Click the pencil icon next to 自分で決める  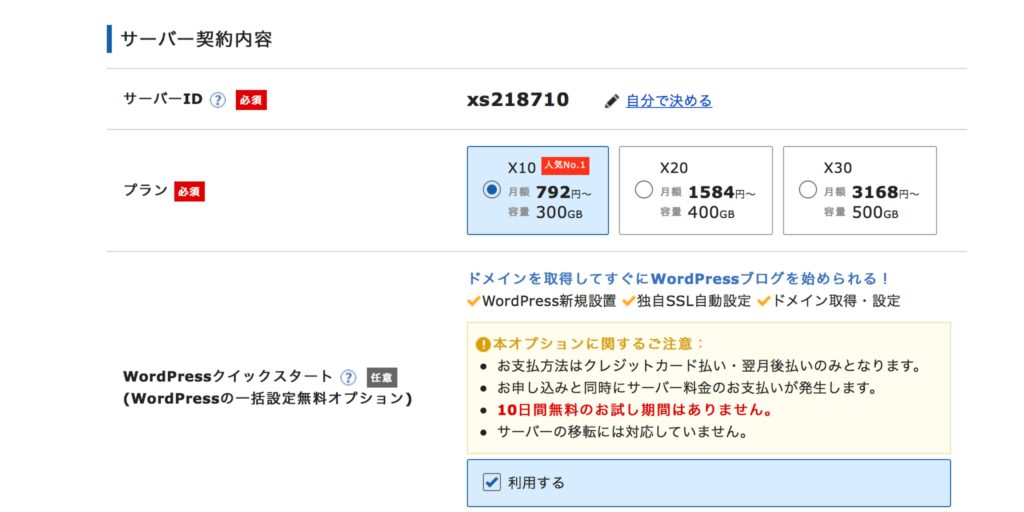point(611,101)
